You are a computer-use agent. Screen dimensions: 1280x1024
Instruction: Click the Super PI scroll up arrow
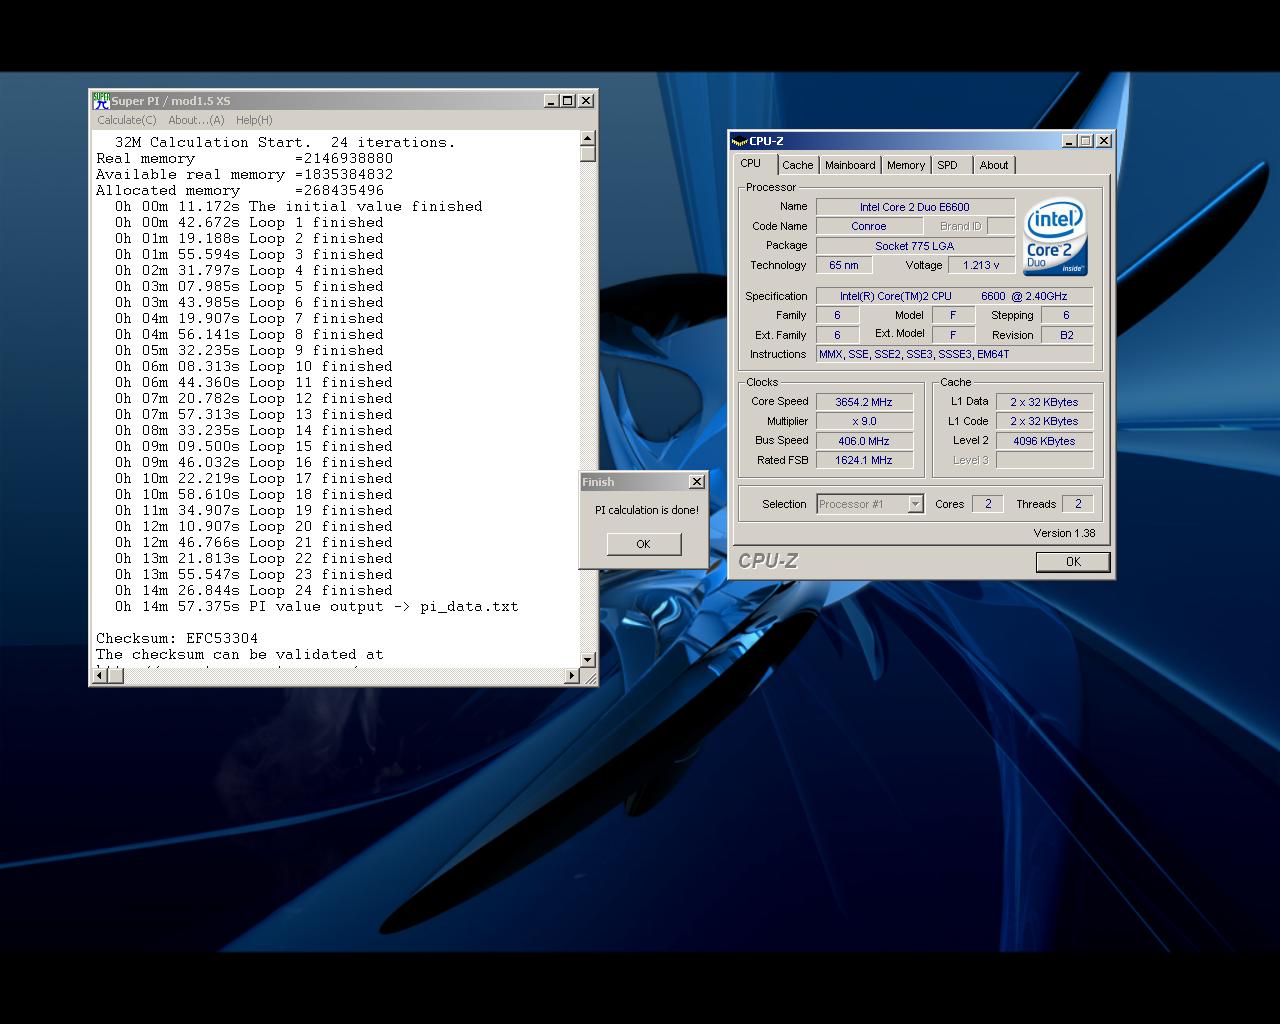click(588, 139)
